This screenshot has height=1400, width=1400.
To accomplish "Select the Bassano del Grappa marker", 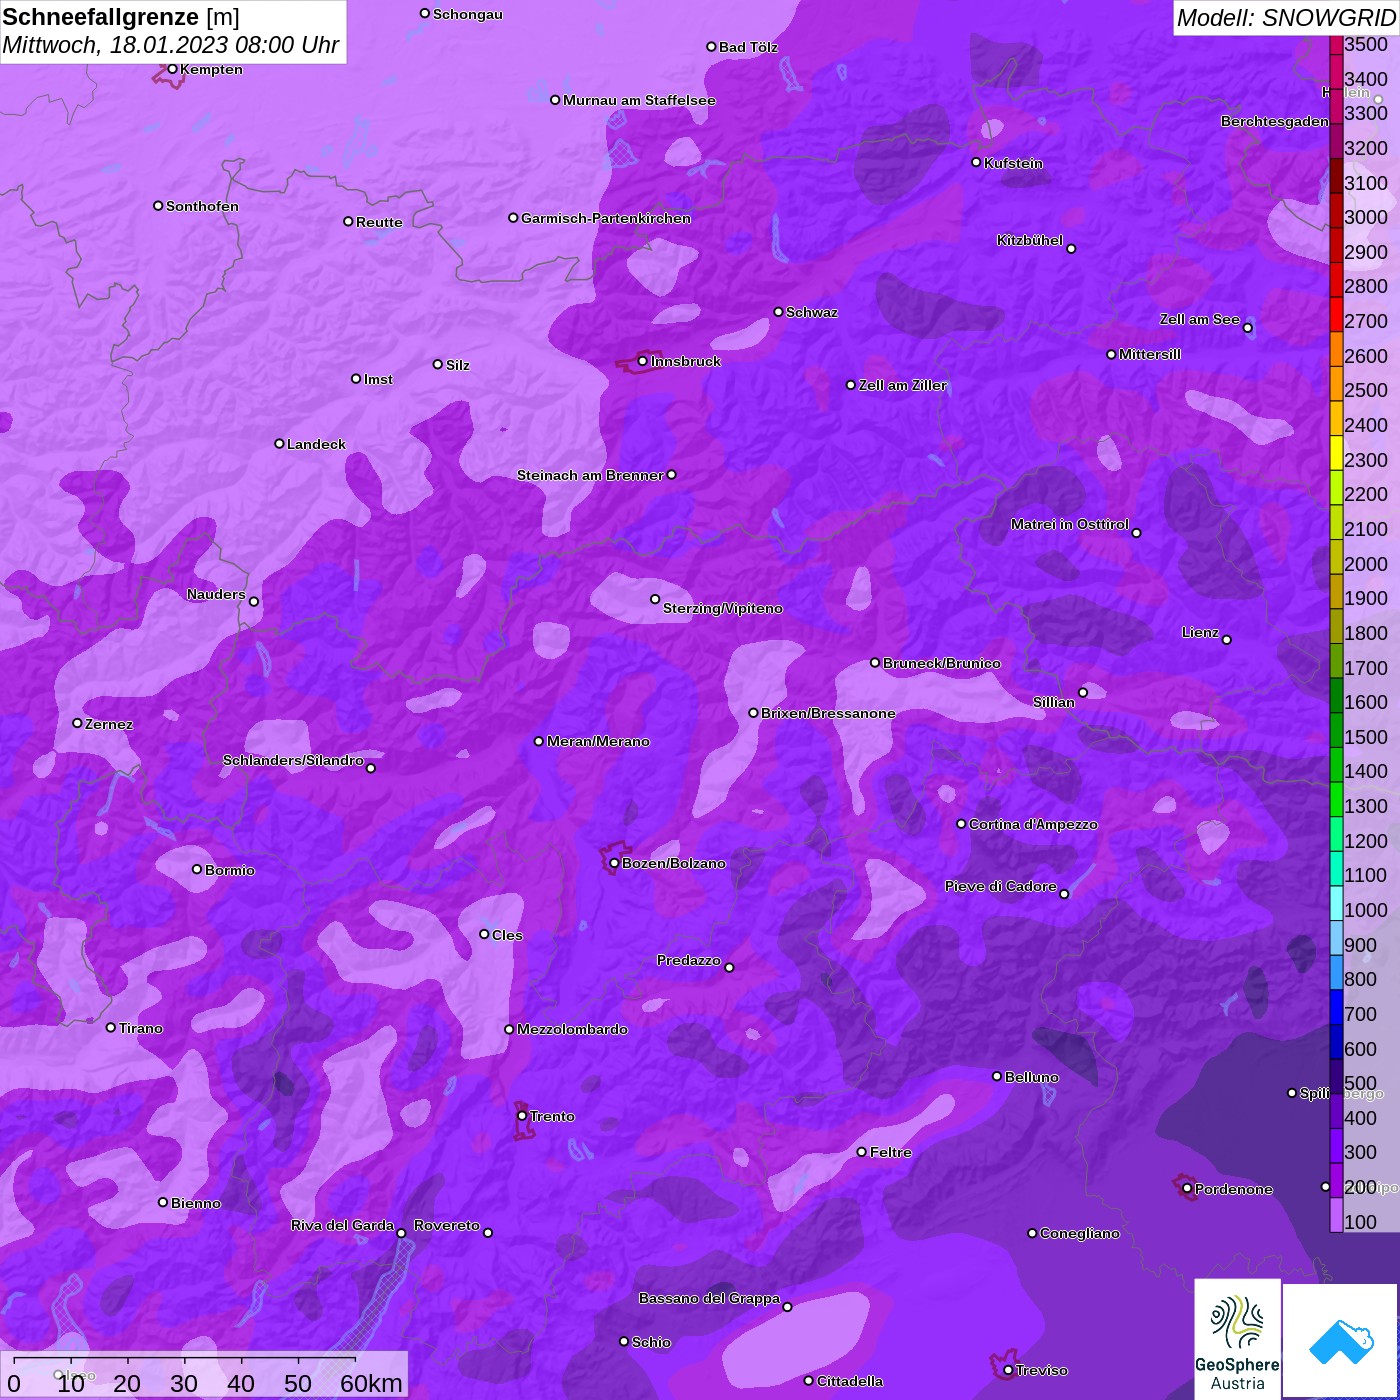I will coord(787,1306).
